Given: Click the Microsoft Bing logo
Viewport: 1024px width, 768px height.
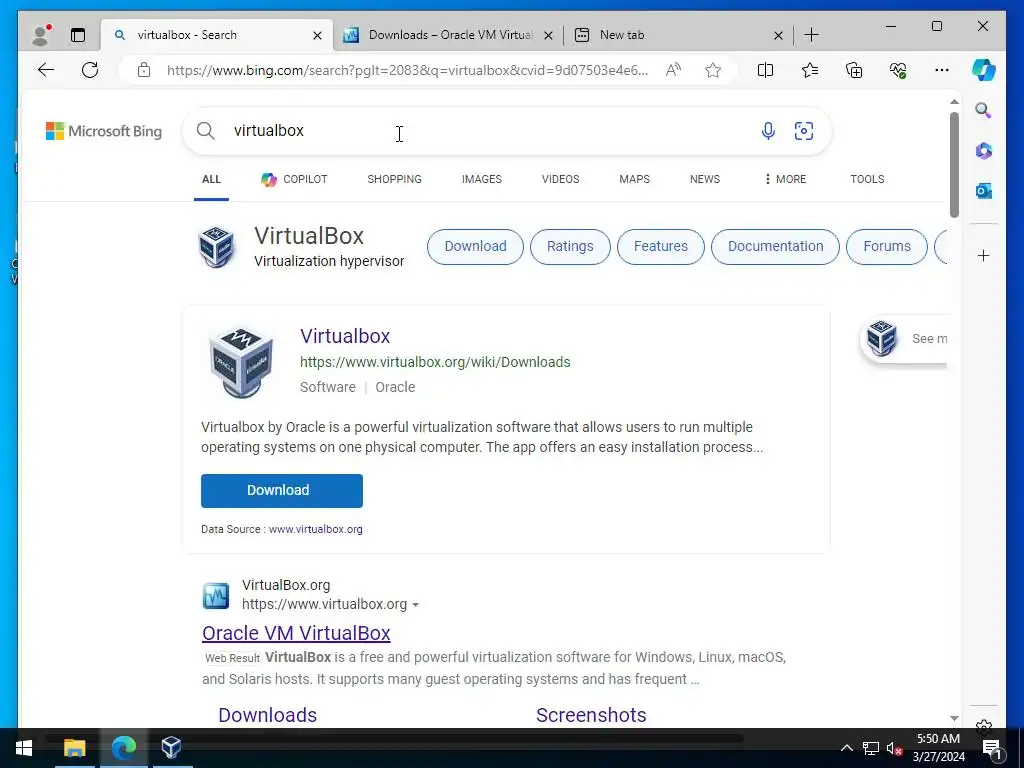Looking at the screenshot, I should (x=104, y=131).
